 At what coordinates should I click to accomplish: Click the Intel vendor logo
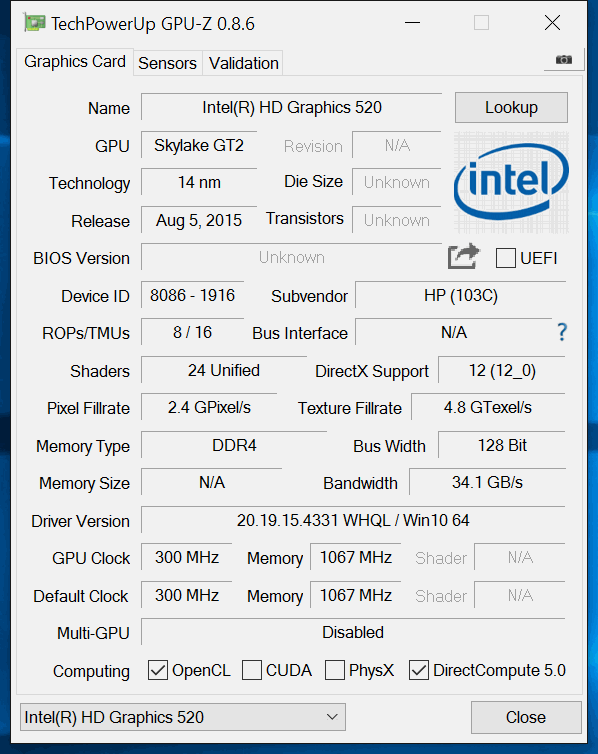(x=511, y=183)
